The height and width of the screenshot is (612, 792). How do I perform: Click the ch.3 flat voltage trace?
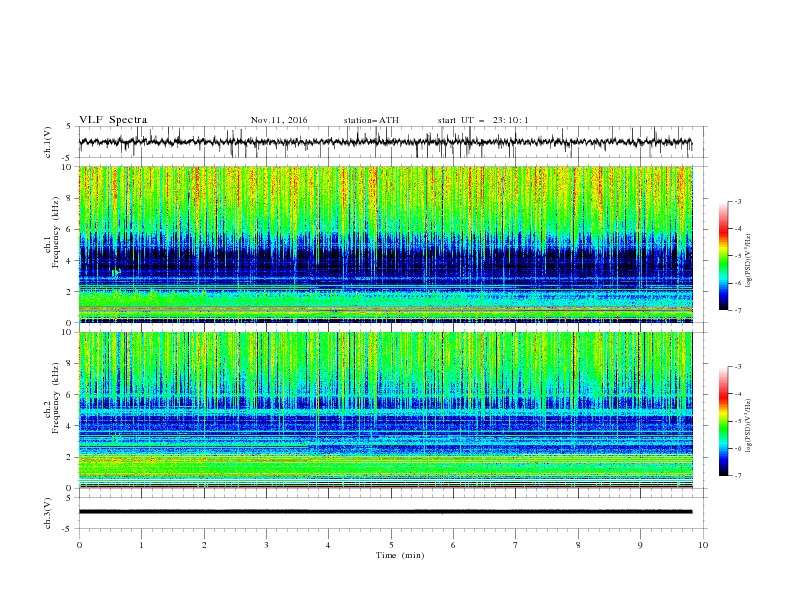[x=385, y=512]
